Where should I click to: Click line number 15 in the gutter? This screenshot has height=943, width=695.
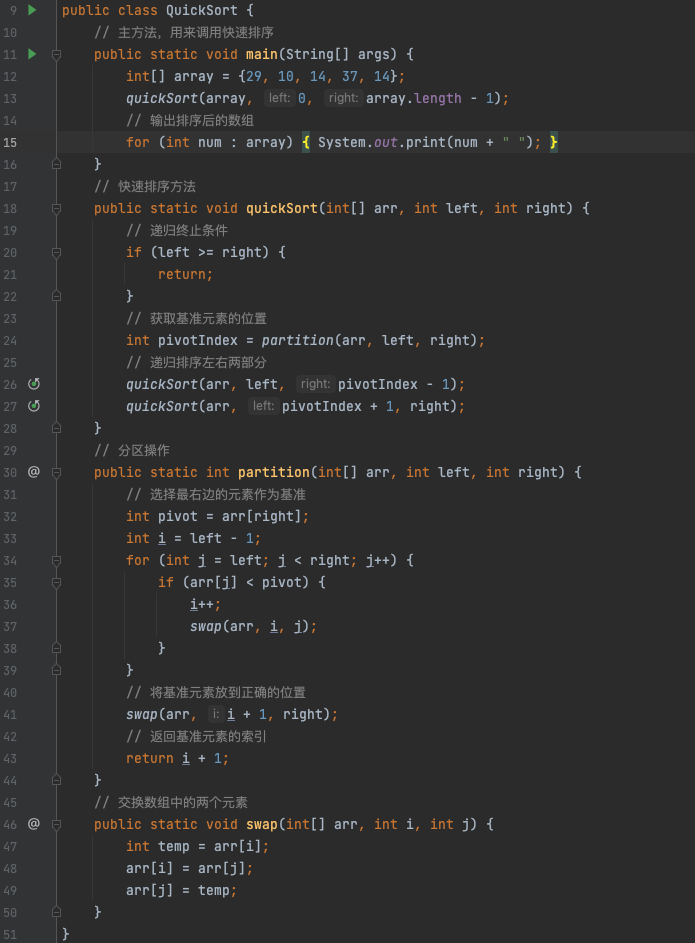point(10,143)
